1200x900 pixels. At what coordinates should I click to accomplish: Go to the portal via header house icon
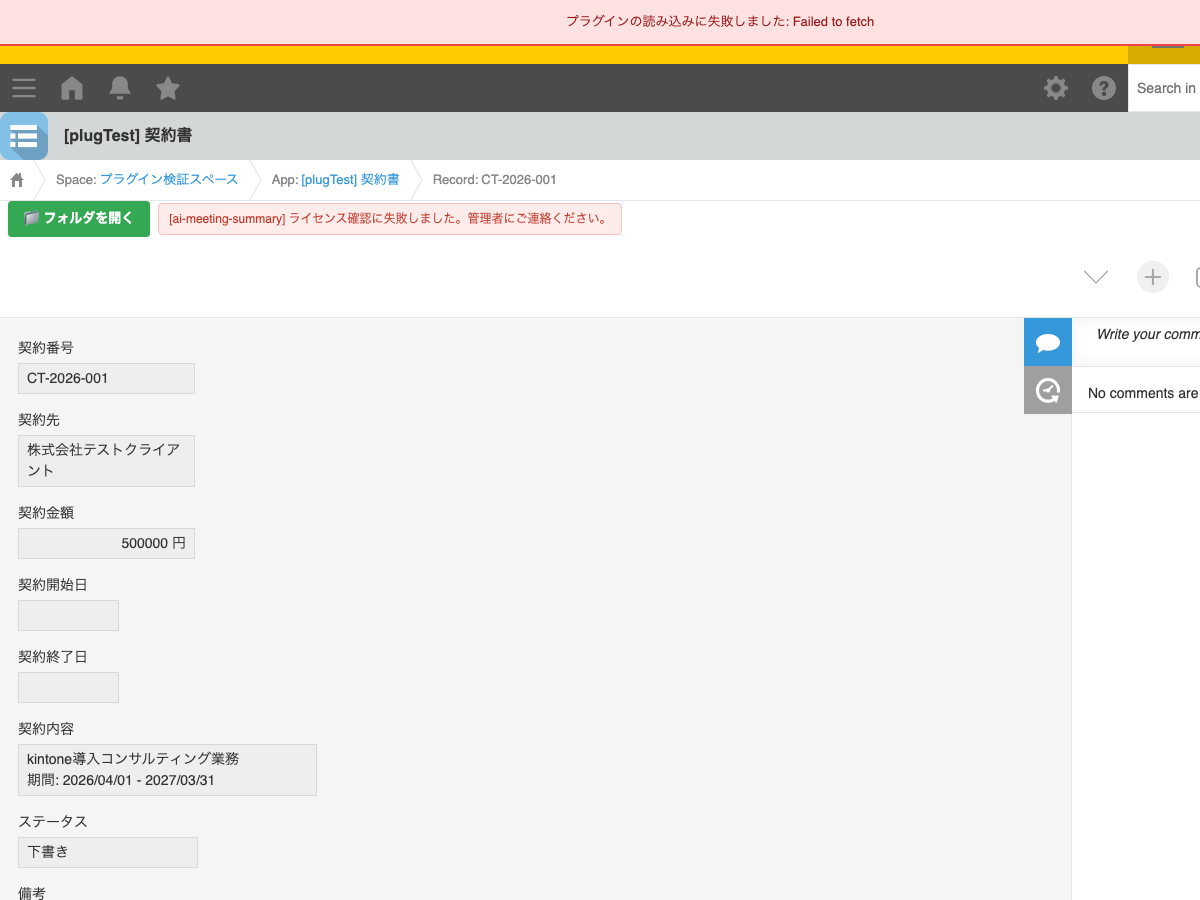(x=72, y=88)
